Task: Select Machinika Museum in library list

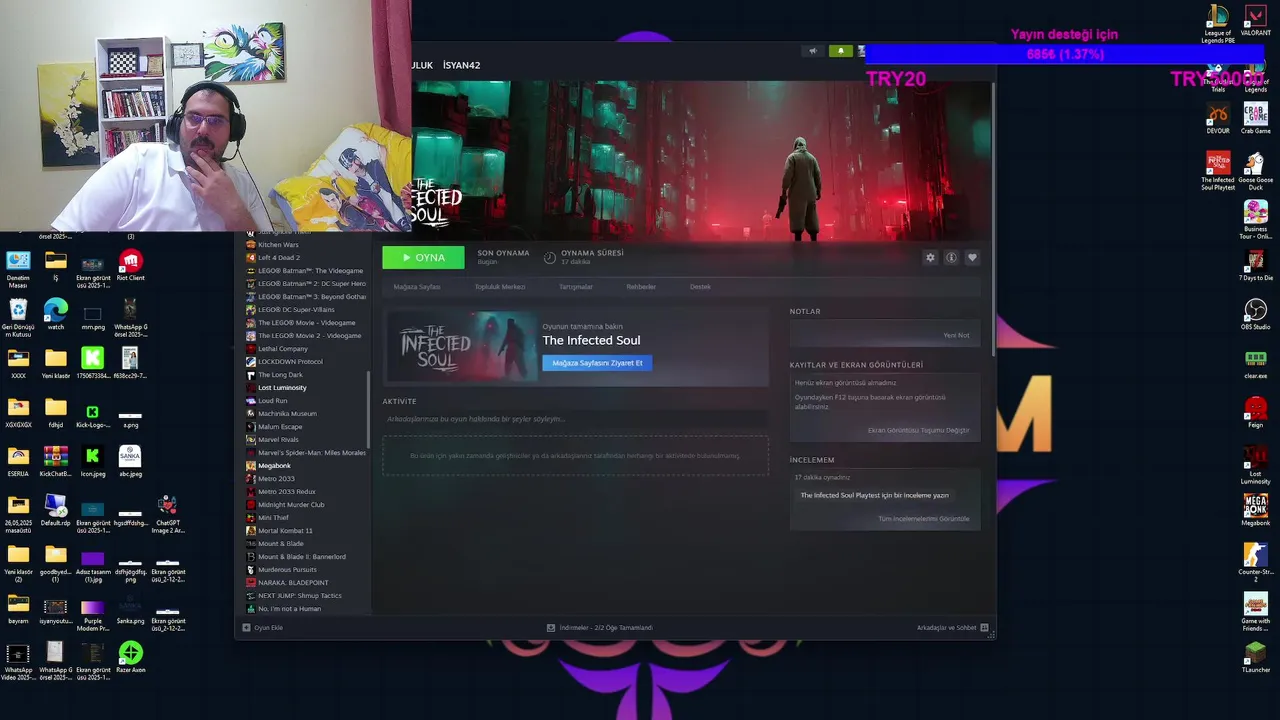Action: [x=287, y=414]
